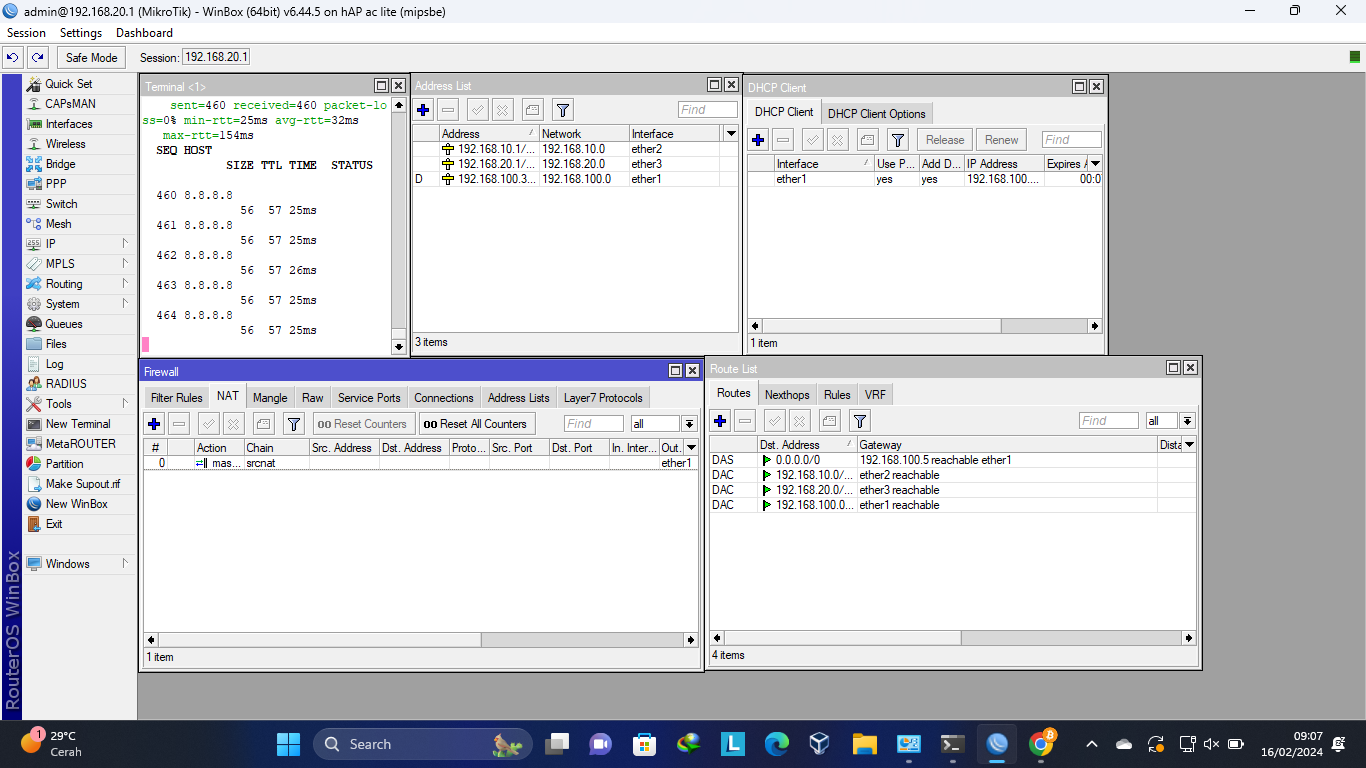Switch to VRF tab in Route List
Image resolution: width=1366 pixels, height=768 pixels.
(875, 394)
